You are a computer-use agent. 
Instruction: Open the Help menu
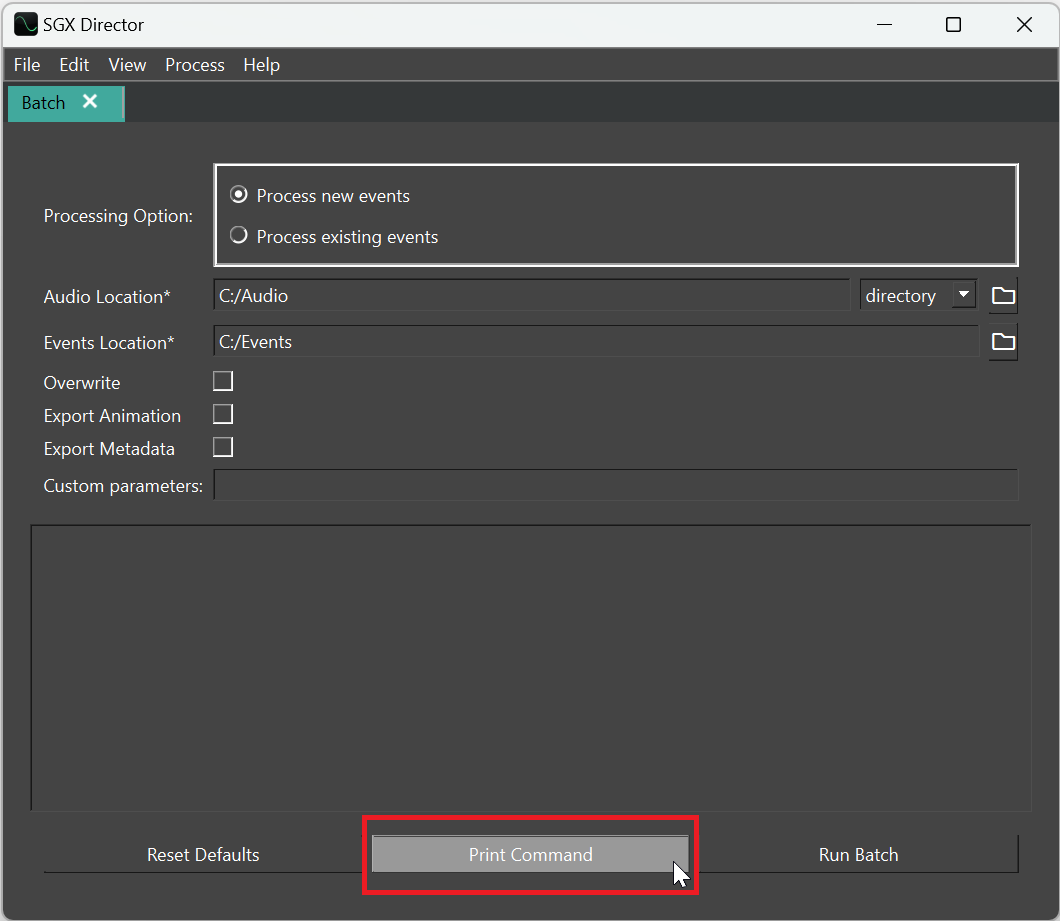click(x=261, y=65)
